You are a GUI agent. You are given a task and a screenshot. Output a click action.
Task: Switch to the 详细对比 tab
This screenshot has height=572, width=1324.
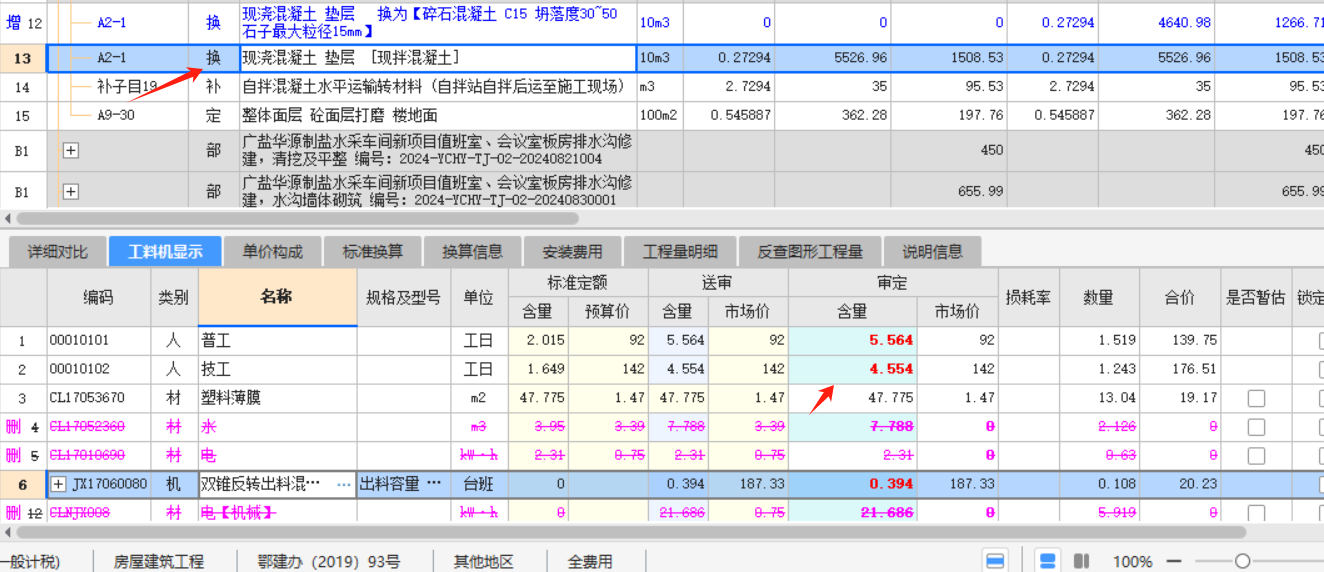pos(56,252)
